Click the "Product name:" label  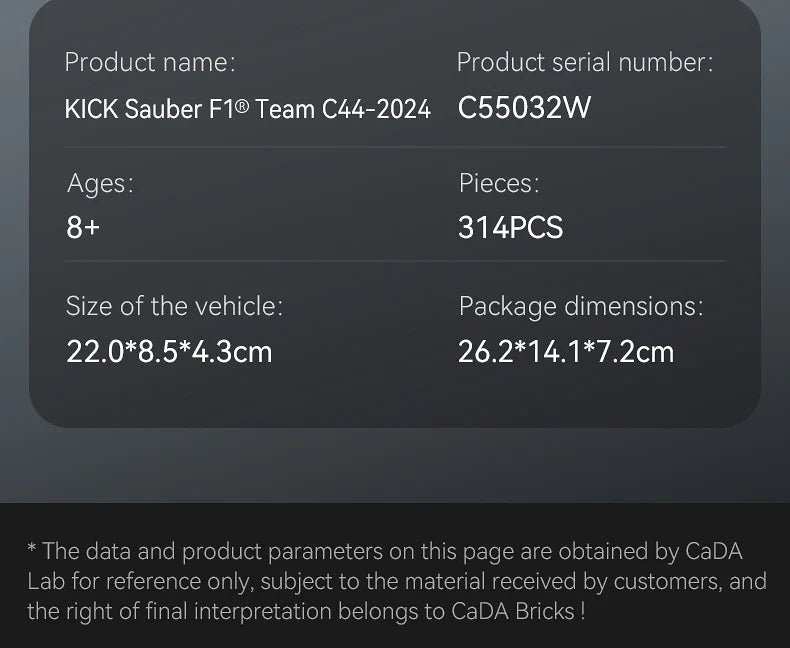(150, 62)
